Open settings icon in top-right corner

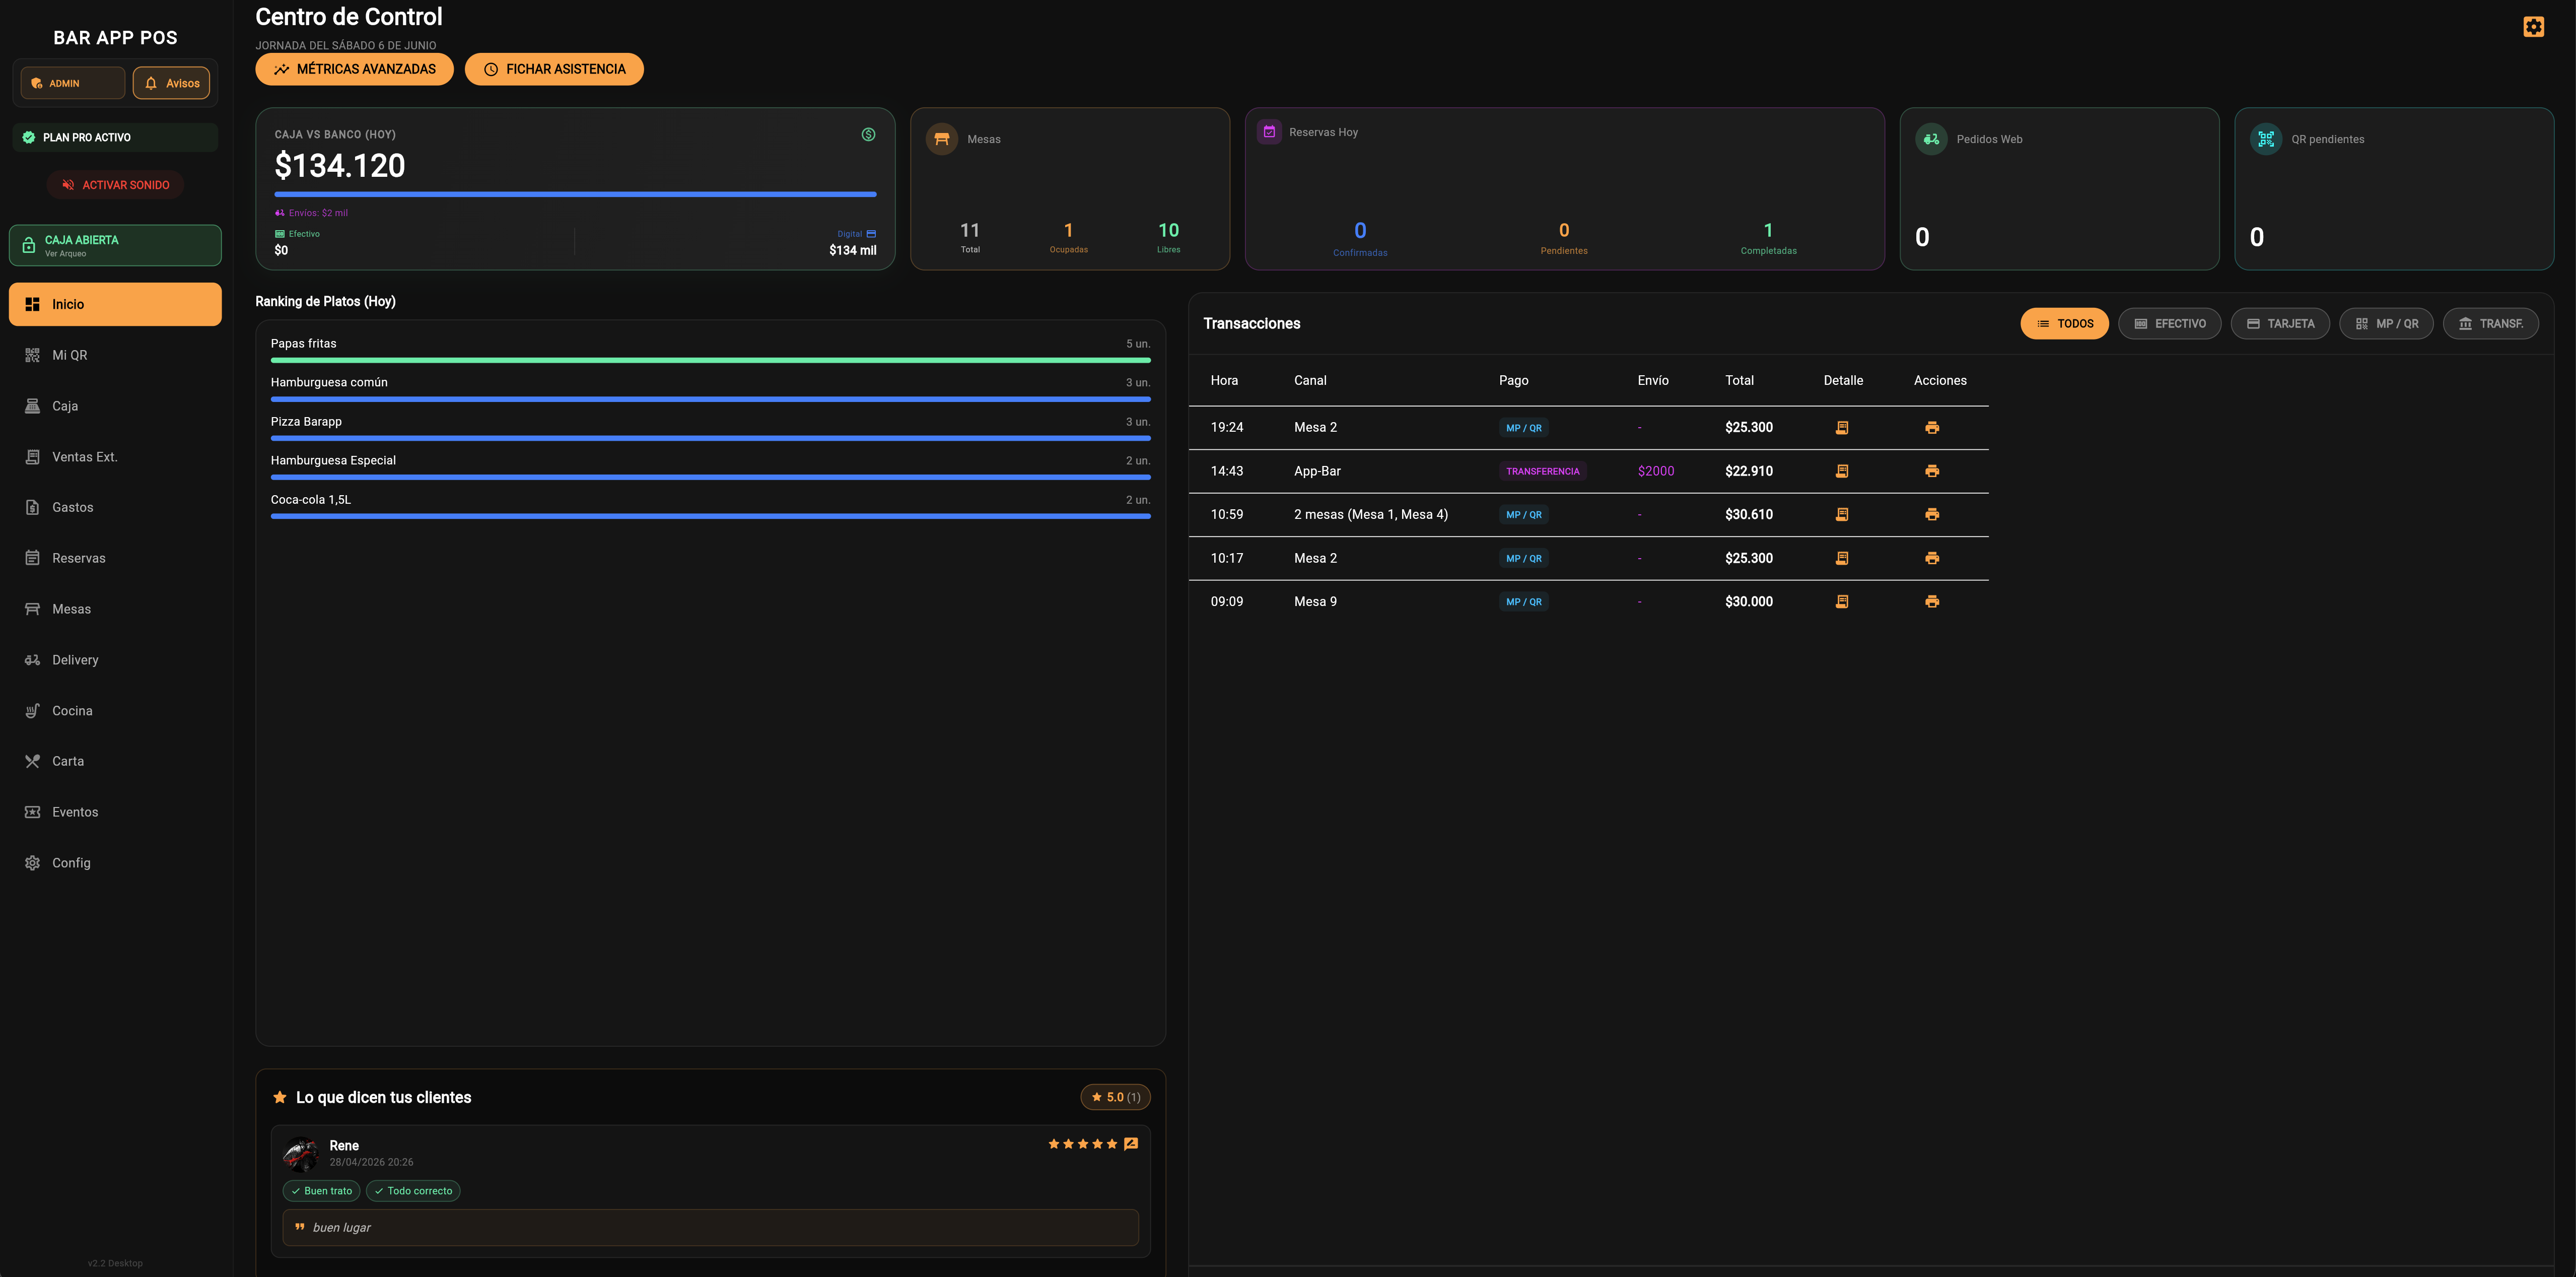(2533, 27)
